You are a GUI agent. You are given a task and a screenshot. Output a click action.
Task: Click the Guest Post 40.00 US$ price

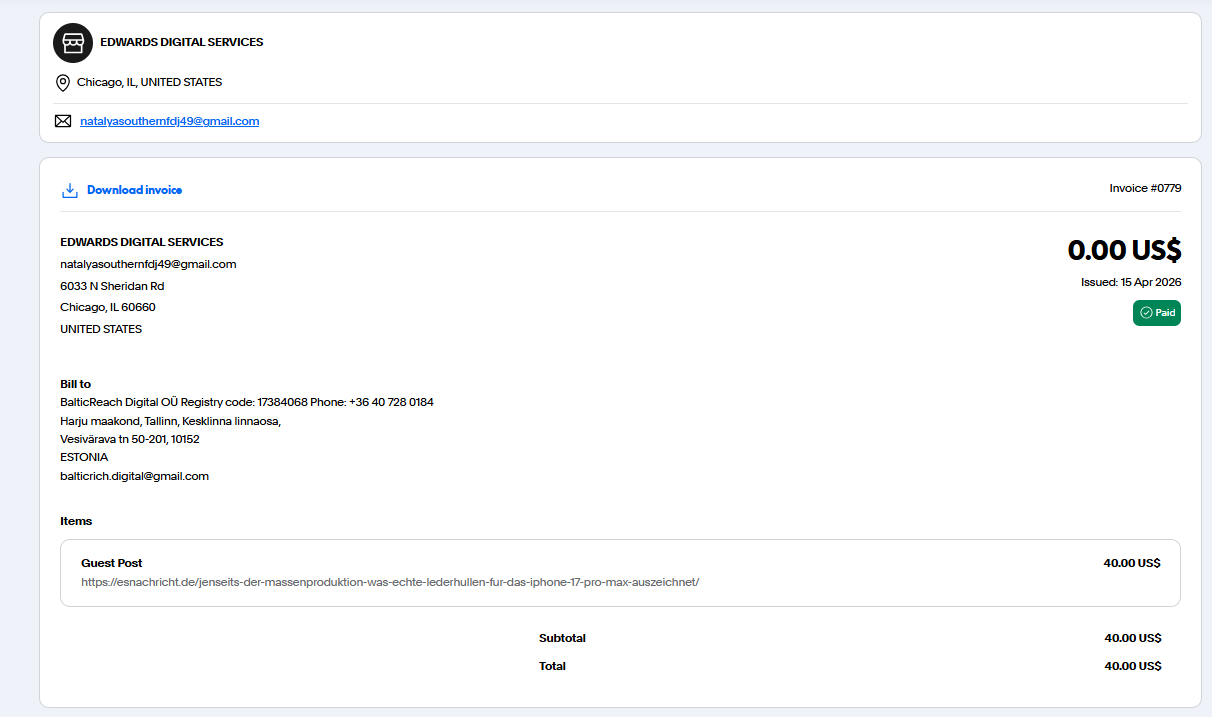point(1132,563)
